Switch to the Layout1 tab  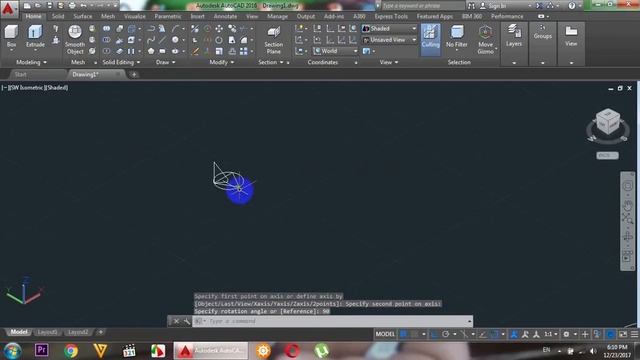pyautogui.click(x=47, y=332)
